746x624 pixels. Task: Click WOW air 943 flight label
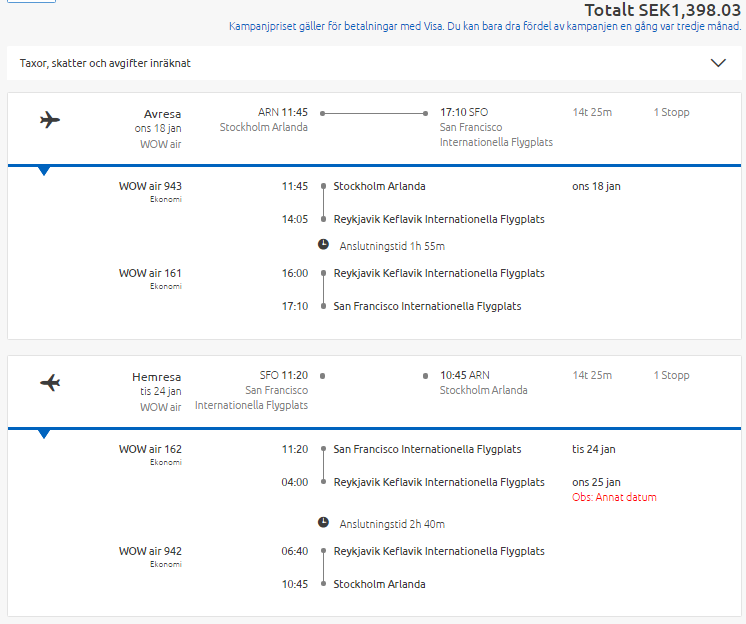pyautogui.click(x=150, y=186)
